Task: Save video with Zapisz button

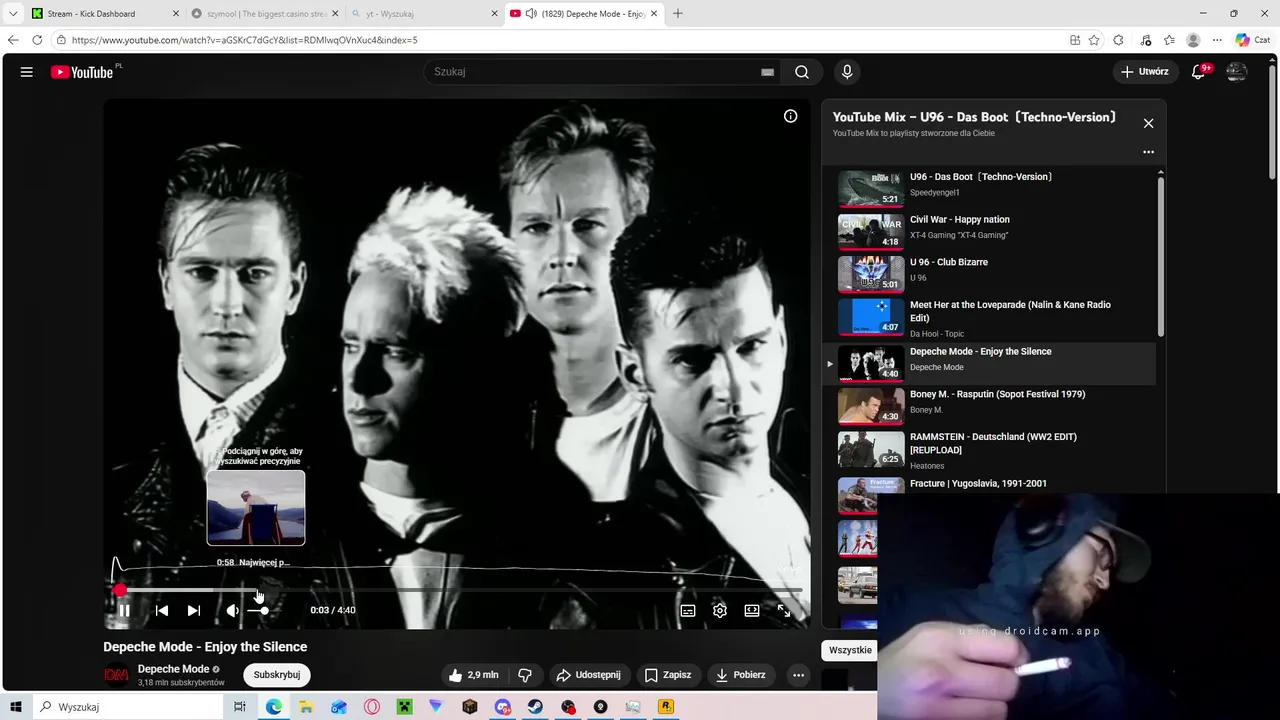Action: pyautogui.click(x=668, y=675)
